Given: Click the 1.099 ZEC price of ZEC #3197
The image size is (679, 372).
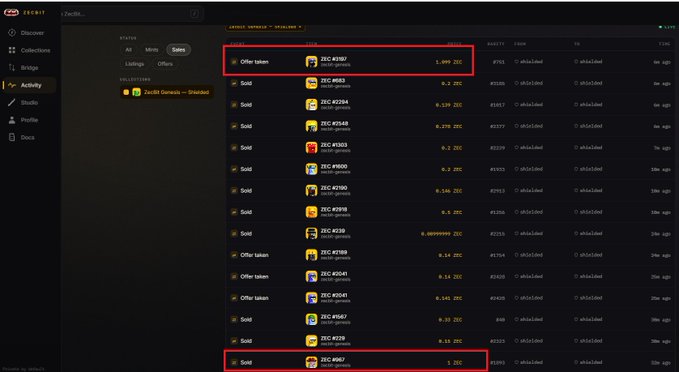Looking at the screenshot, I should (x=449, y=62).
